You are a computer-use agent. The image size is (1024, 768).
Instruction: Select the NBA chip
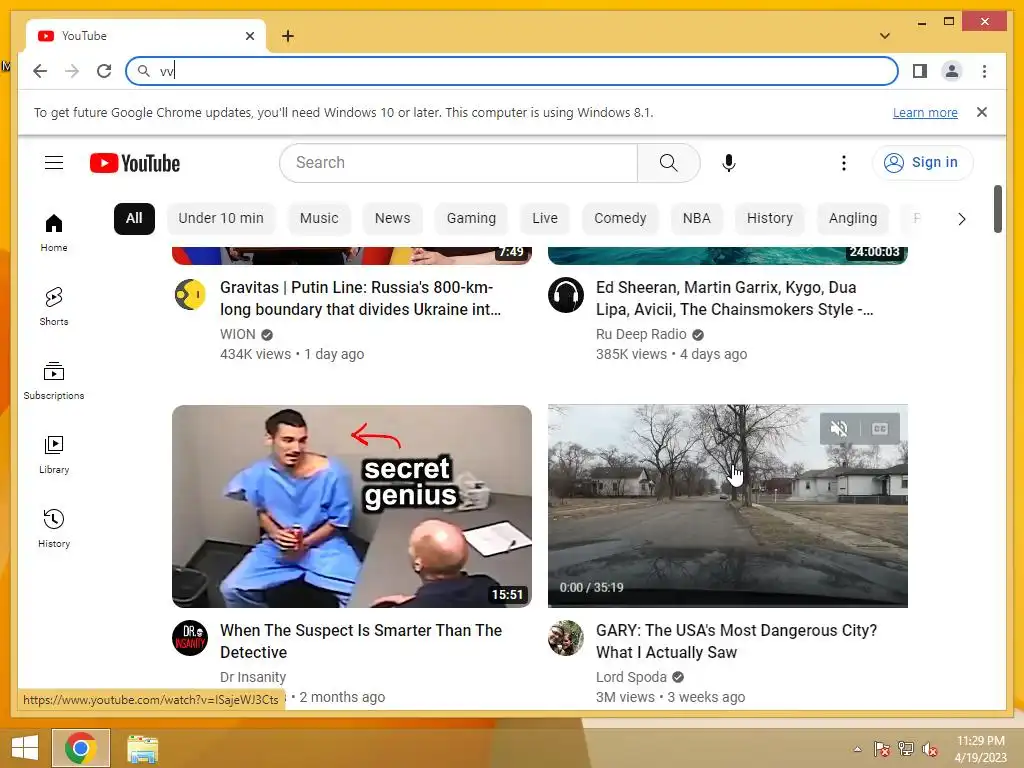click(696, 218)
